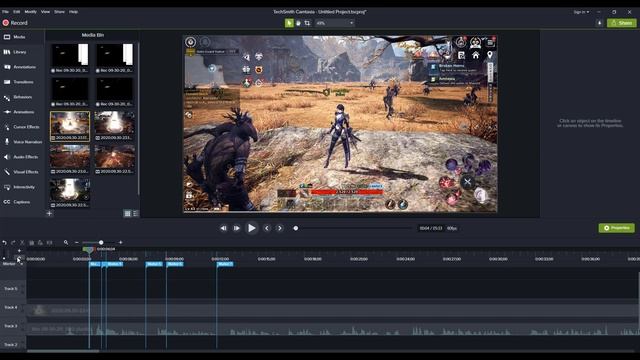Open the Audio Effects panel
The image size is (640, 360).
coord(22,157)
